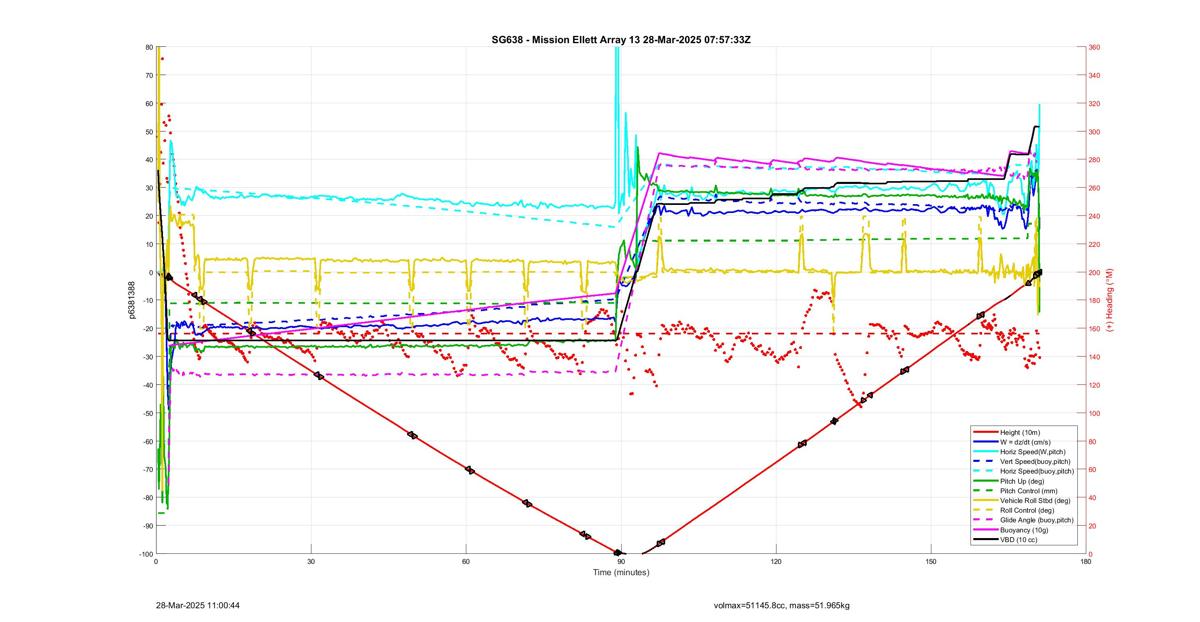Click the heading axis tick label "140"

click(1095, 357)
